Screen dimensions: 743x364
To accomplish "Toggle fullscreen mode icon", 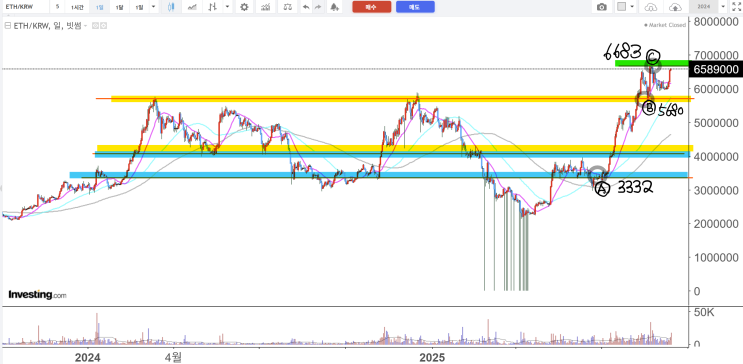I will pyautogui.click(x=736, y=7).
